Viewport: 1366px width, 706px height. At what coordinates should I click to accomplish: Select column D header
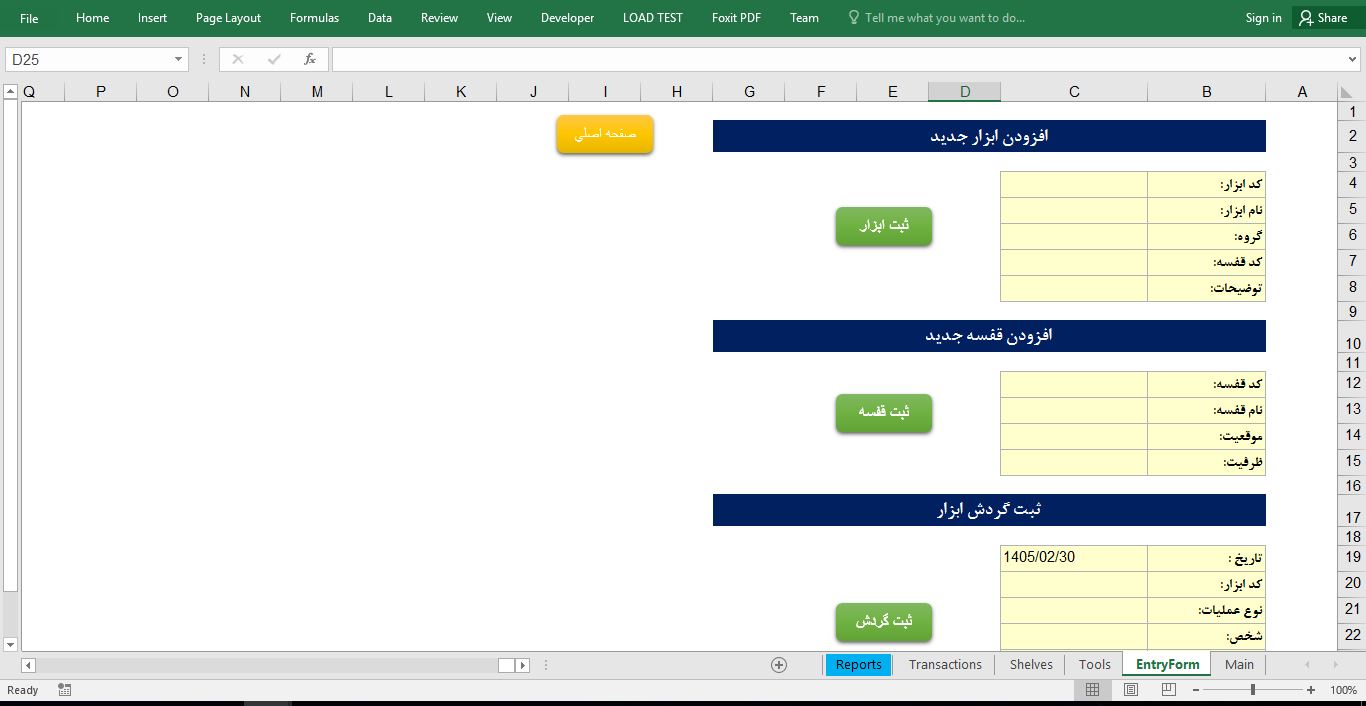(965, 92)
